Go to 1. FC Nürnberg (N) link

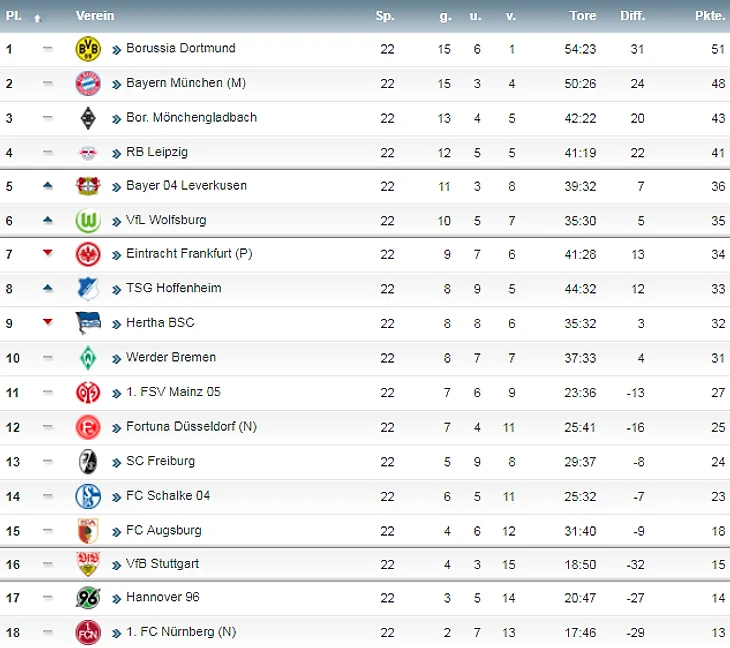181,632
